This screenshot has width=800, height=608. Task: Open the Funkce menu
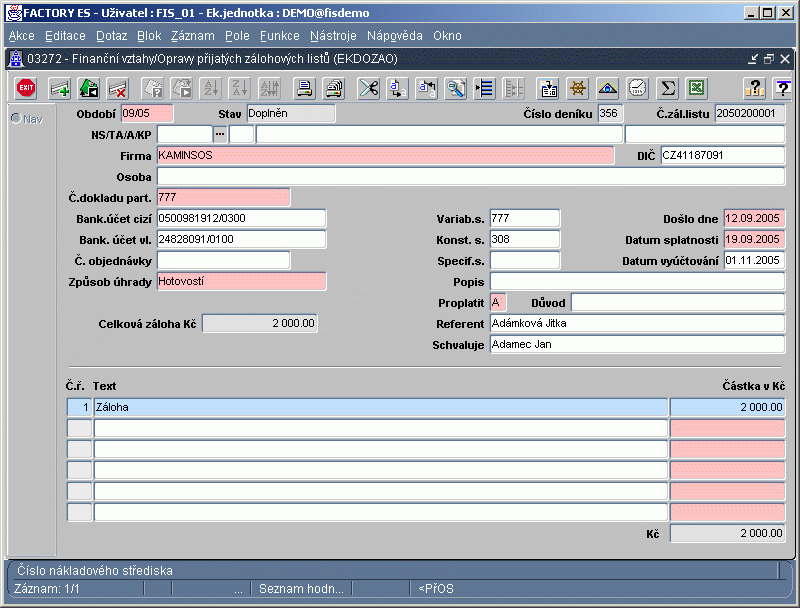(x=280, y=36)
